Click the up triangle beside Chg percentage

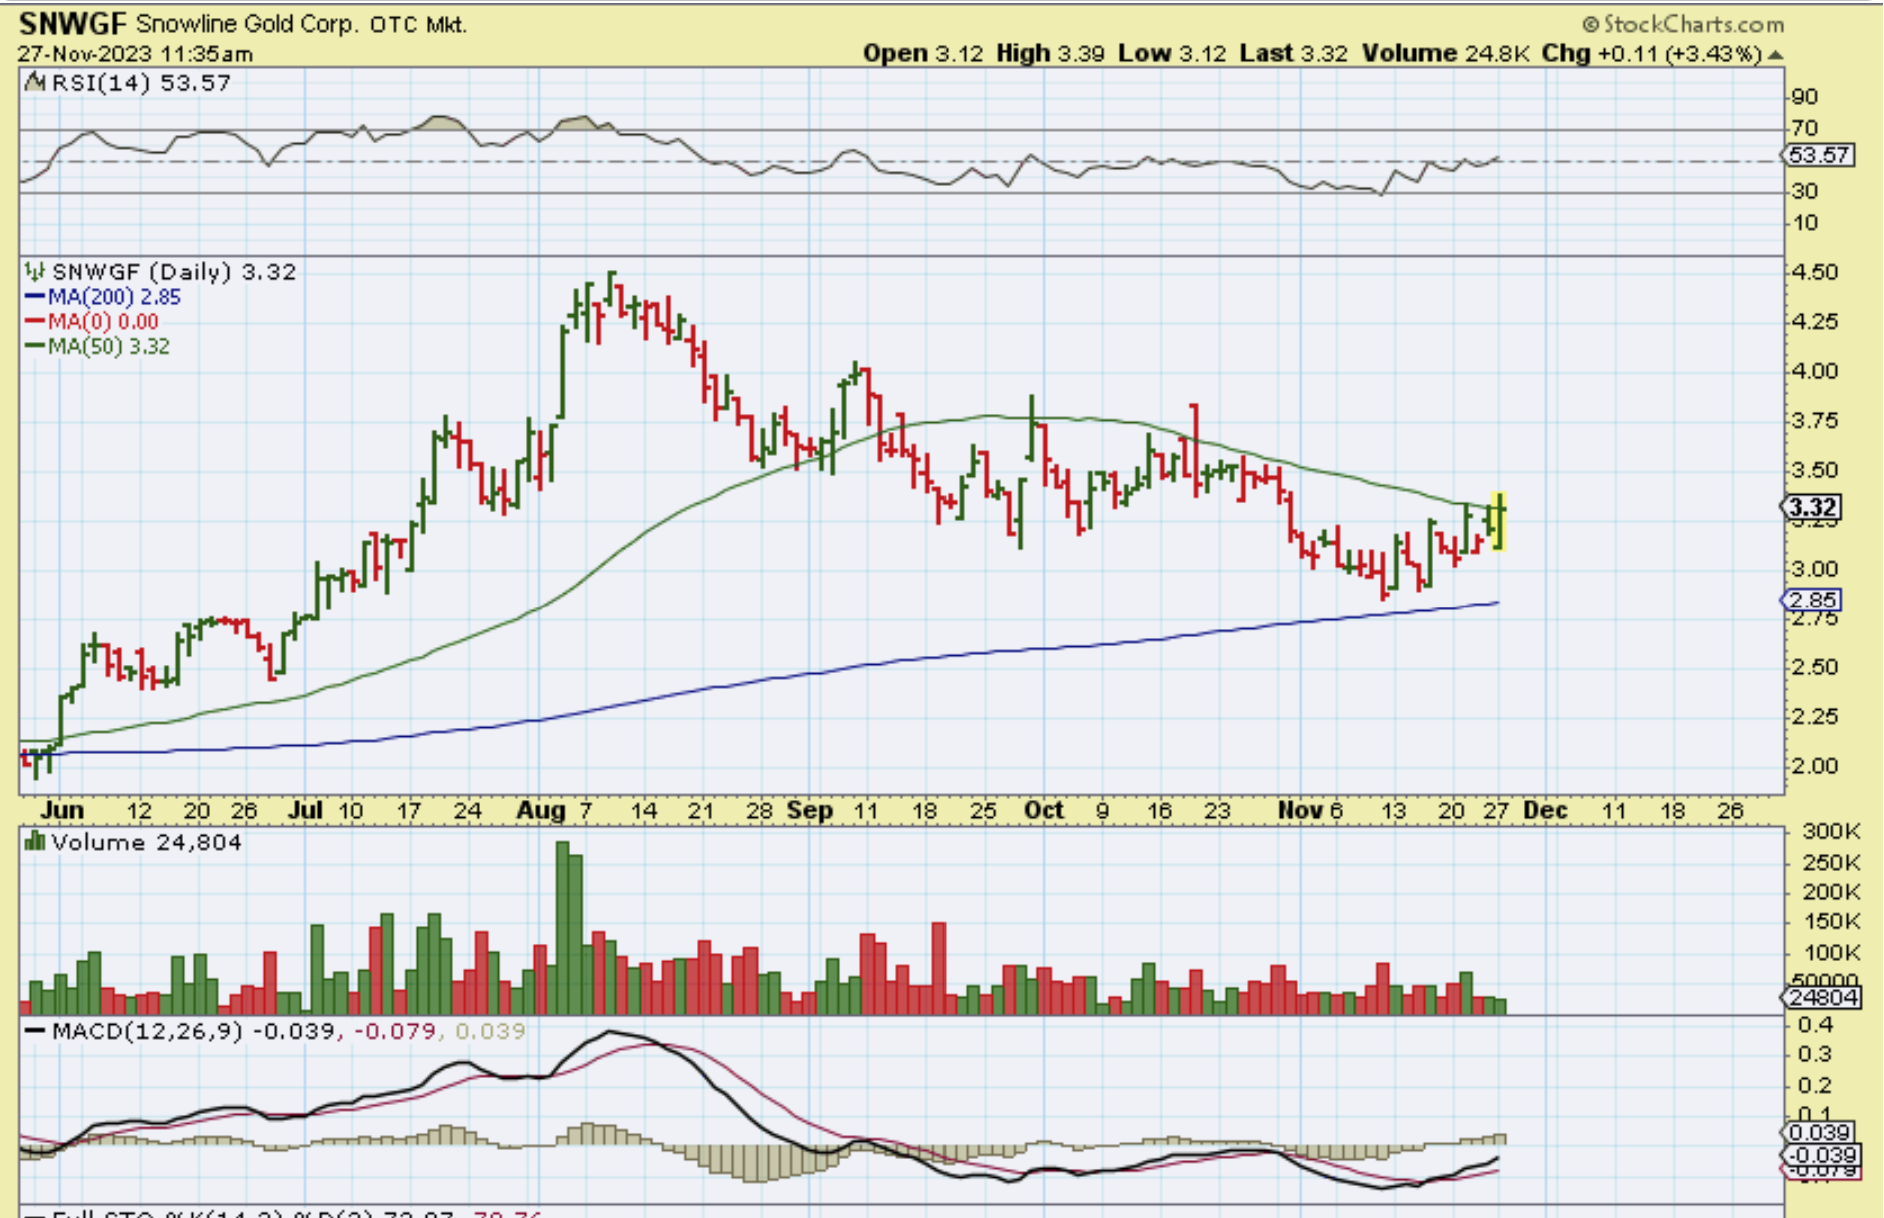[1775, 54]
